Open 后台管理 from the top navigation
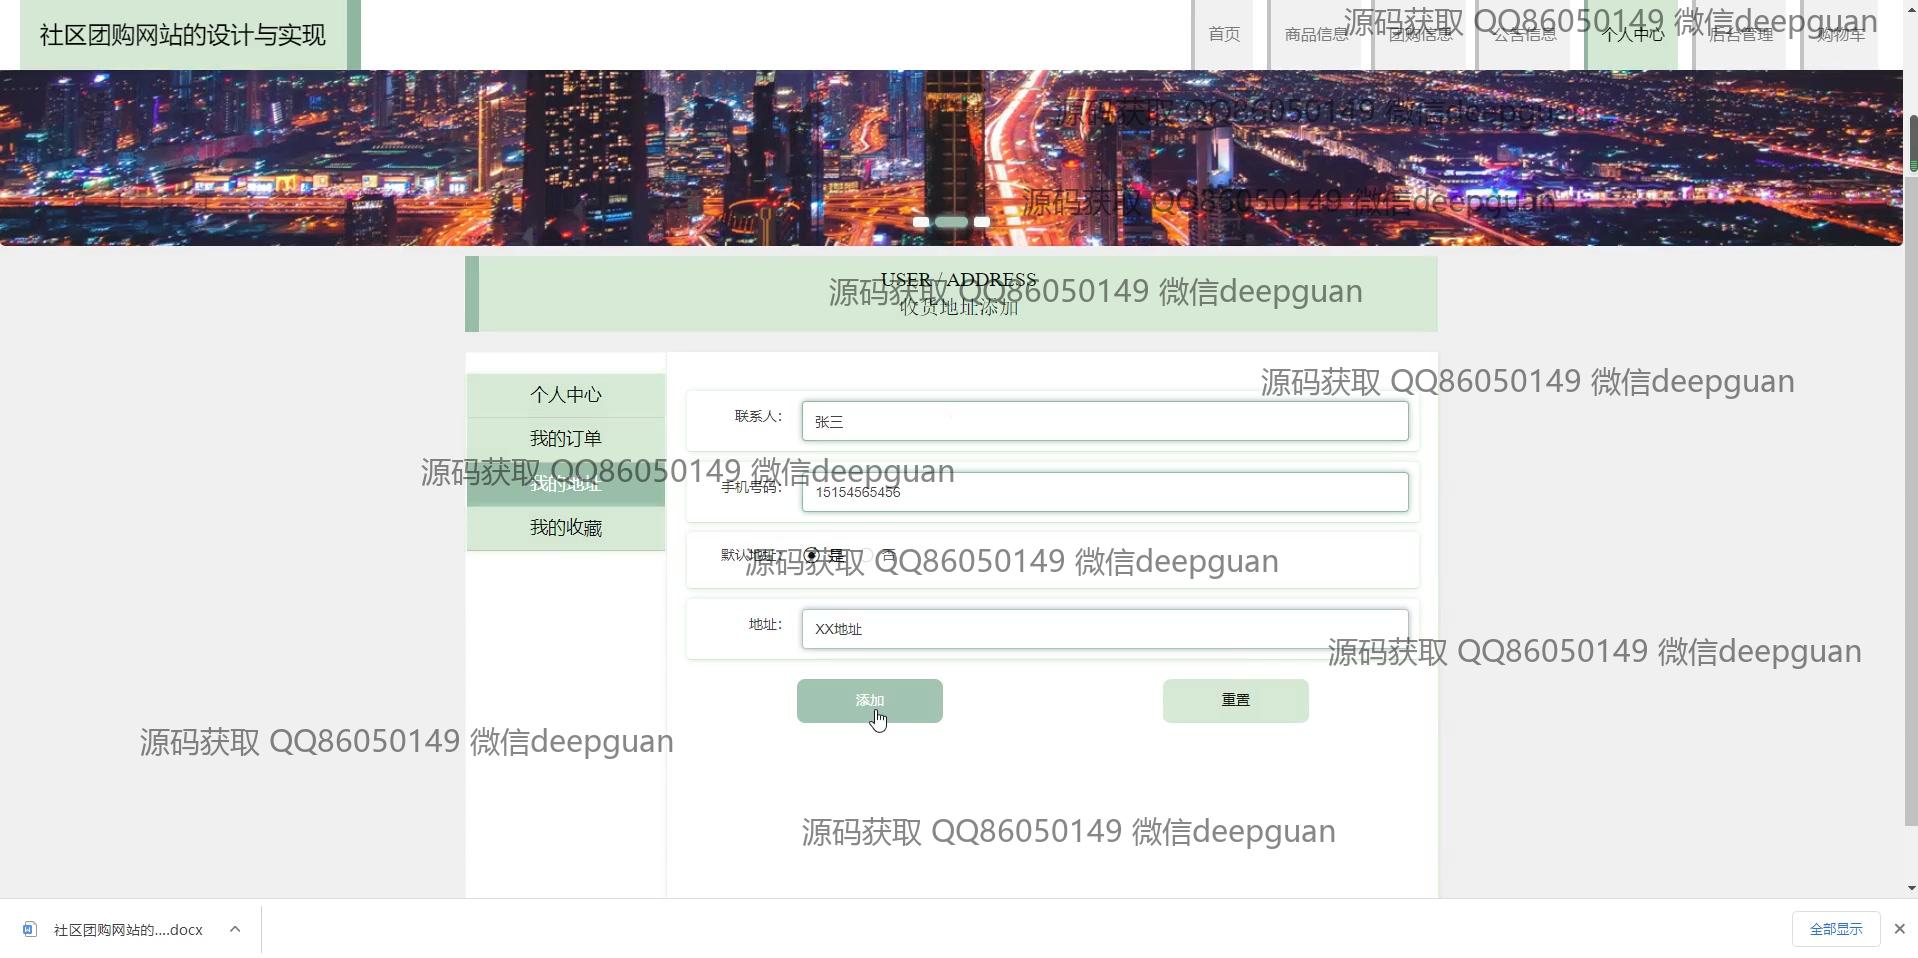The height and width of the screenshot is (958, 1918). pos(1741,35)
